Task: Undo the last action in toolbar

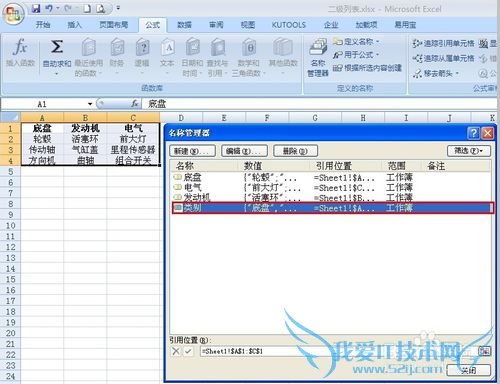Action: [x=48, y=8]
